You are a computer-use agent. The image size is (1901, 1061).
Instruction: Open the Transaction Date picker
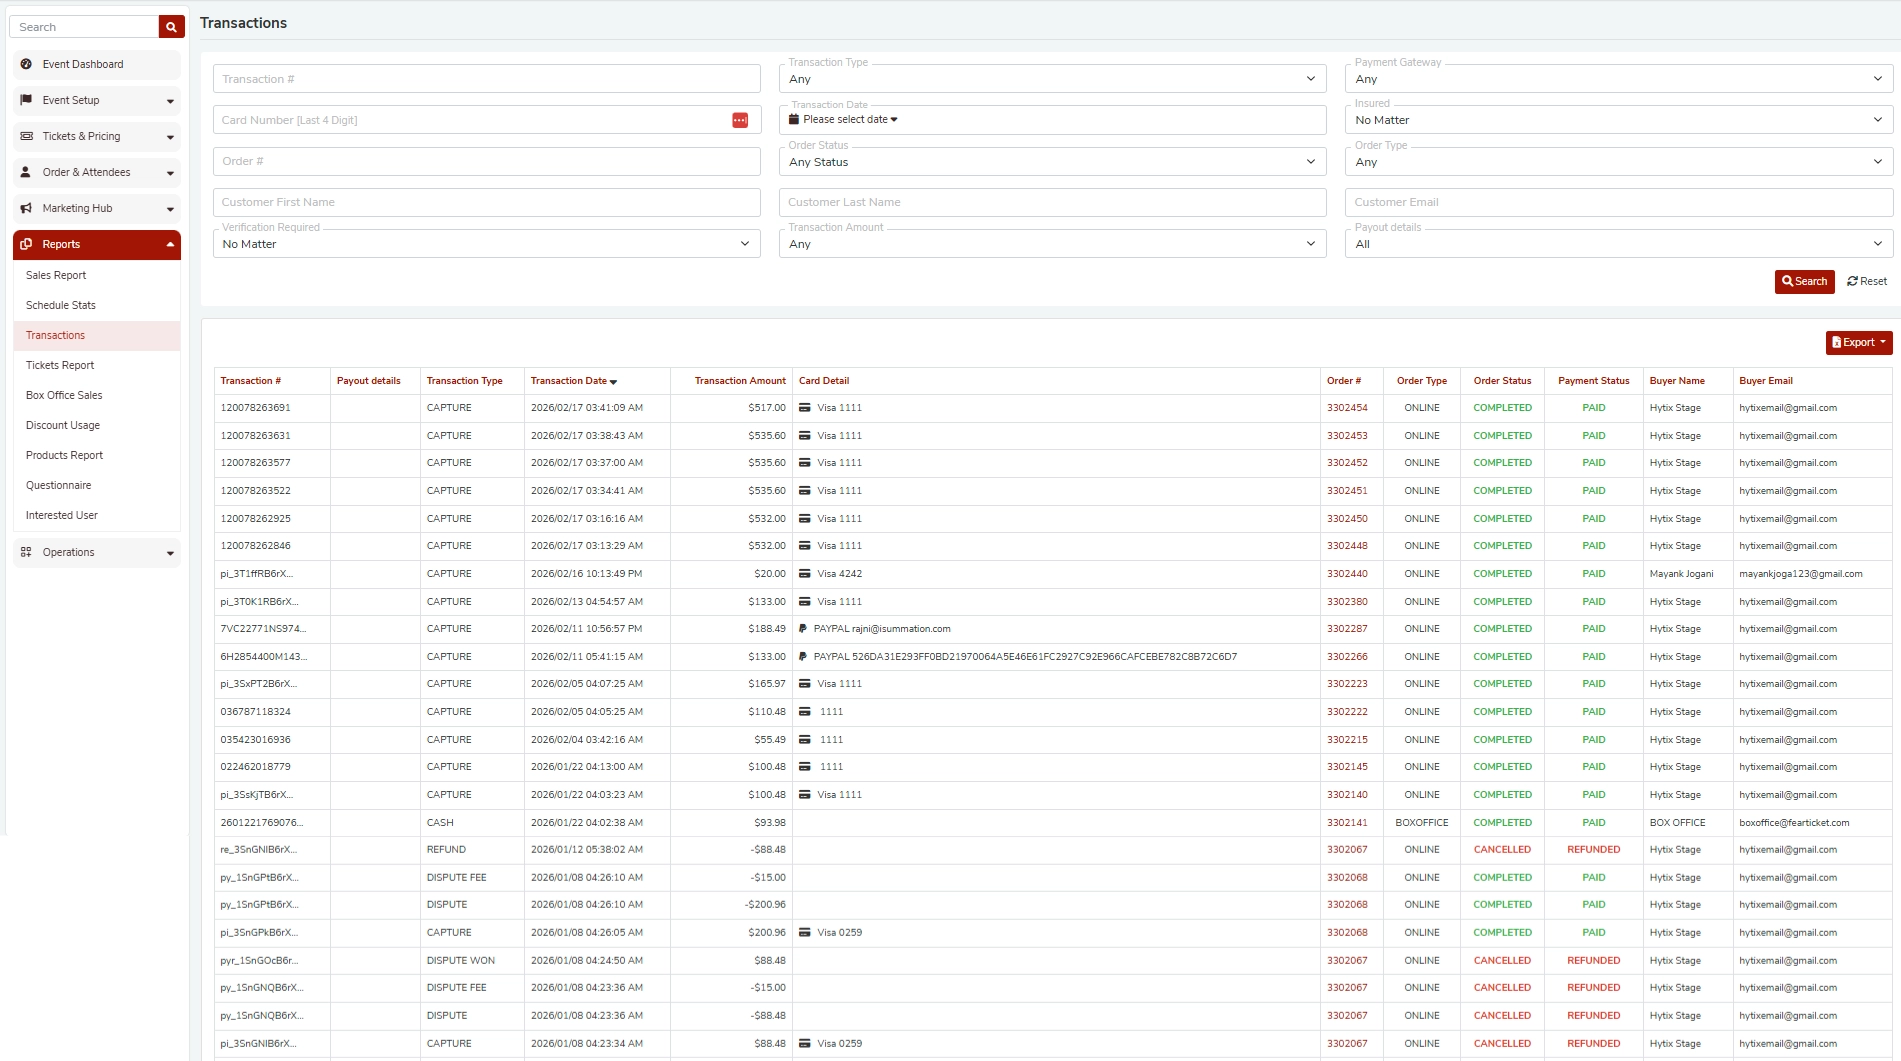tap(1052, 120)
